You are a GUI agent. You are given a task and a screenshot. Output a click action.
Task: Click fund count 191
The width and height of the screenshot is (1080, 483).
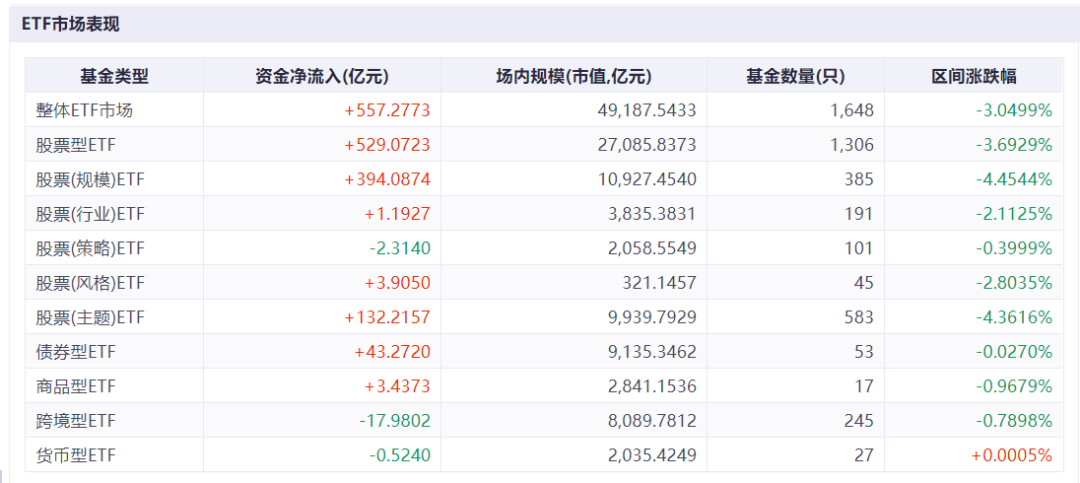click(x=860, y=214)
